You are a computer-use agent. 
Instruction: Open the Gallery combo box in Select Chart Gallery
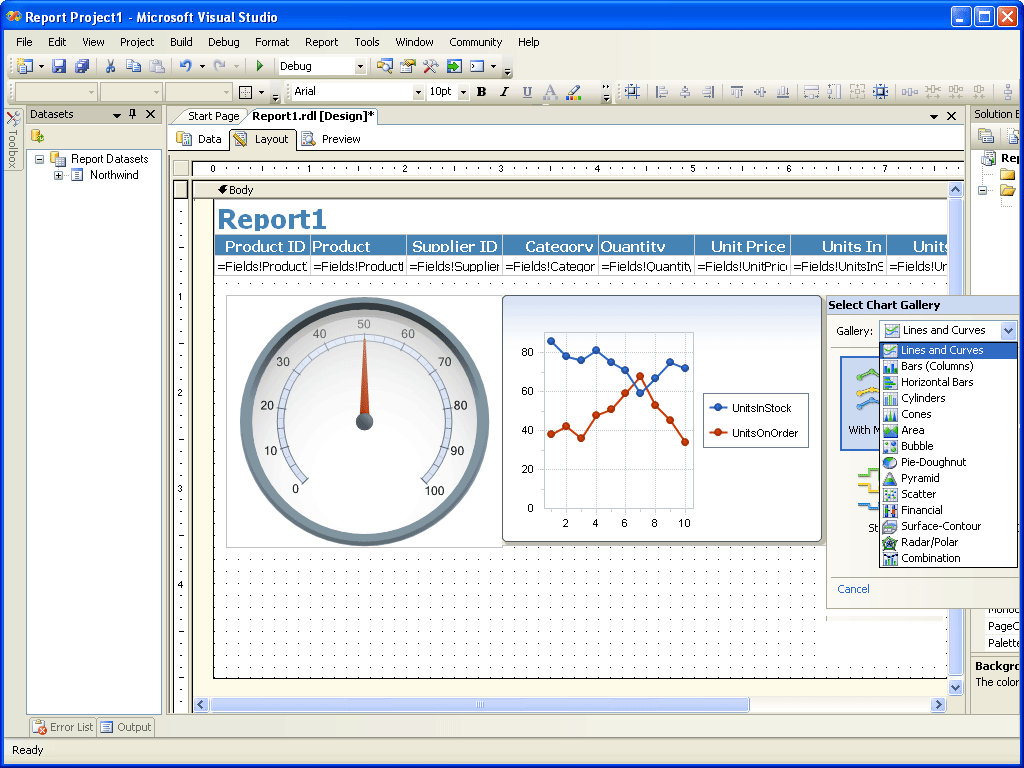tap(948, 330)
